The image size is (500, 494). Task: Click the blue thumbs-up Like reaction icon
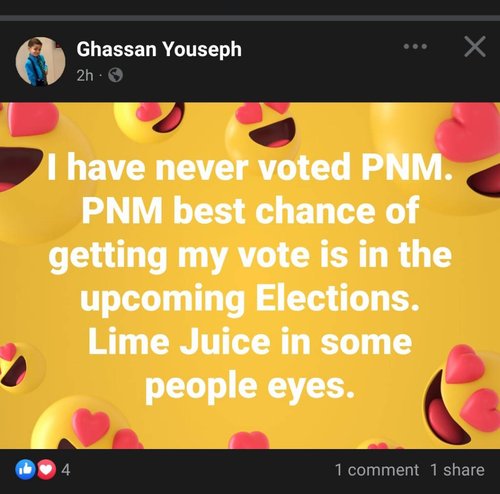[x=25, y=469]
